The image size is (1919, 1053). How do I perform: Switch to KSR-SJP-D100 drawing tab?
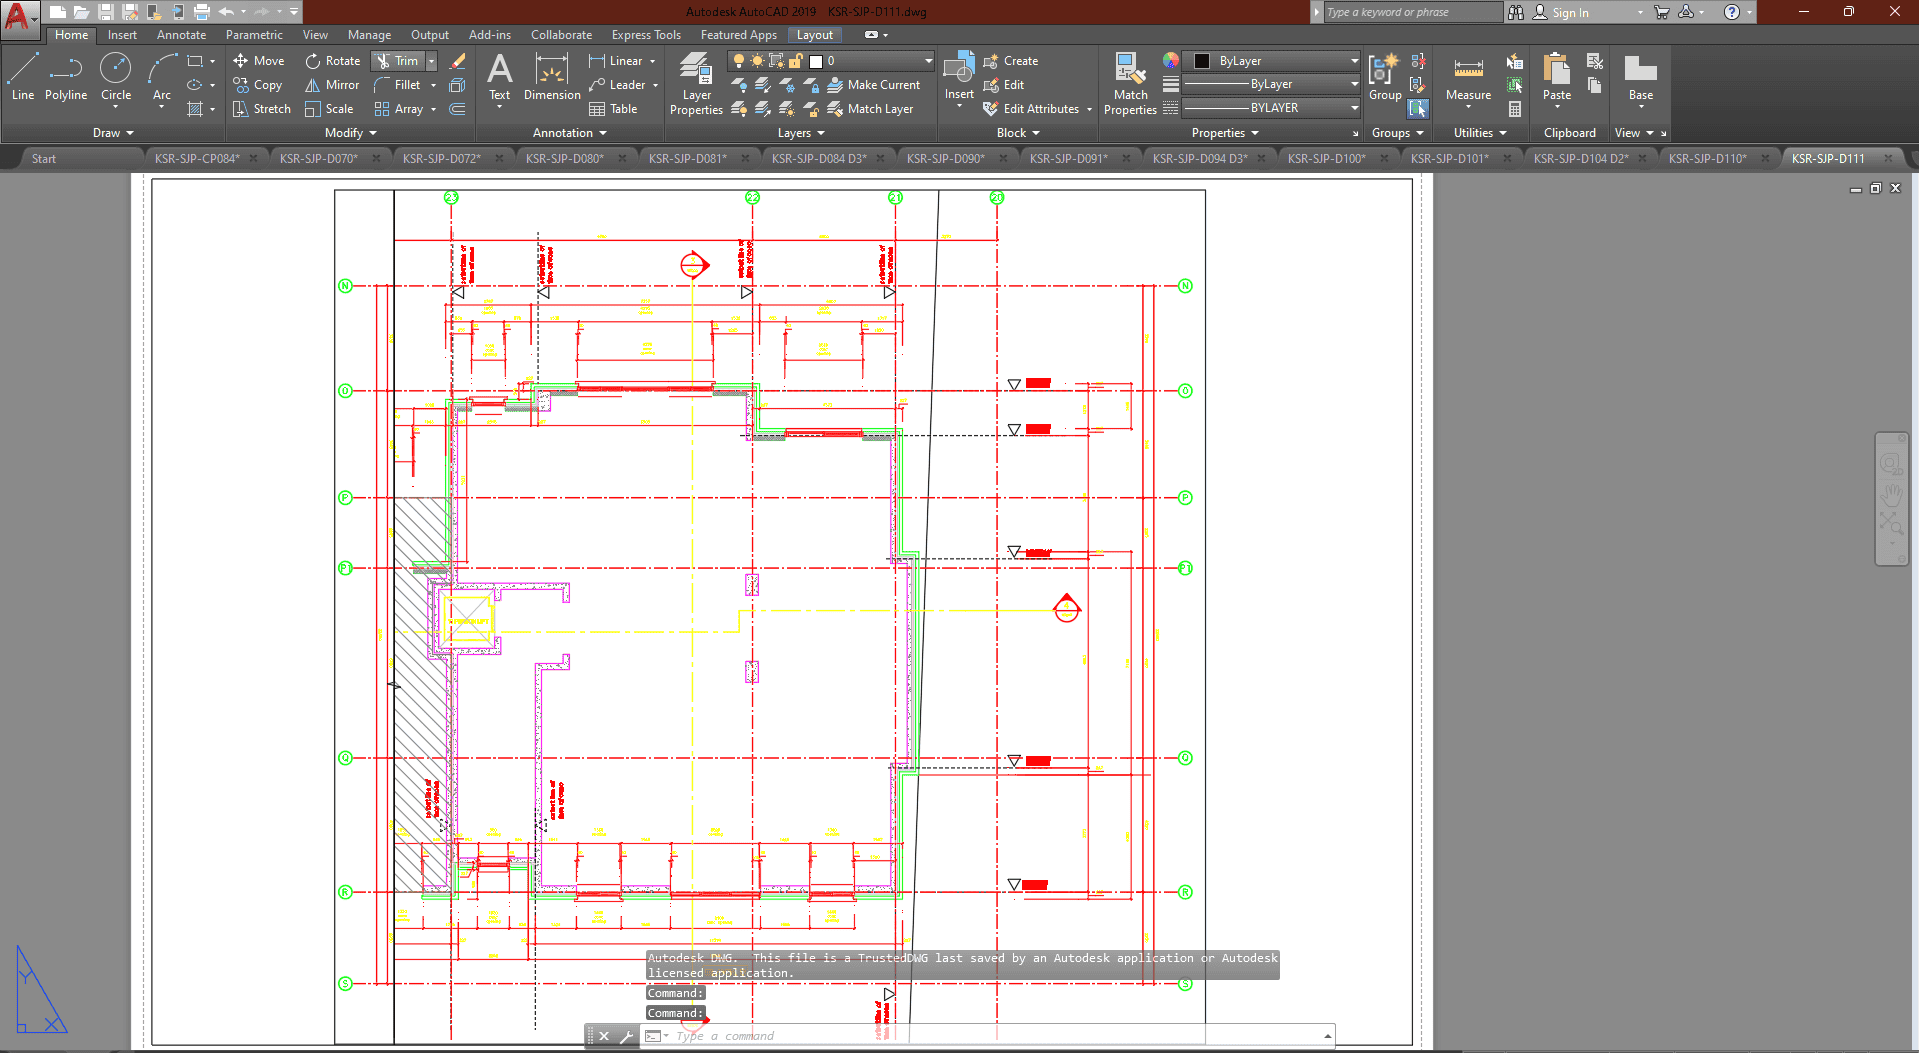click(x=1325, y=158)
